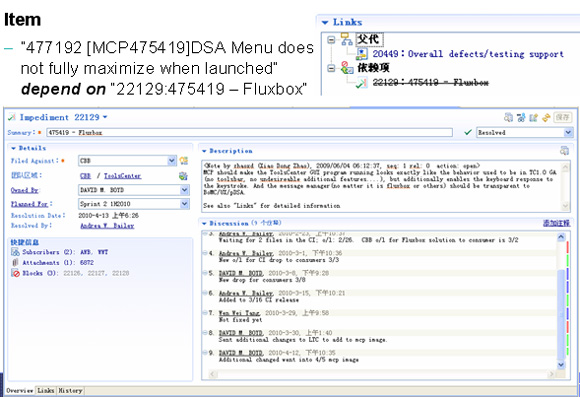580x397 pixels.
Task: Open the Filed Against CBB dropdown
Action: [x=171, y=161]
